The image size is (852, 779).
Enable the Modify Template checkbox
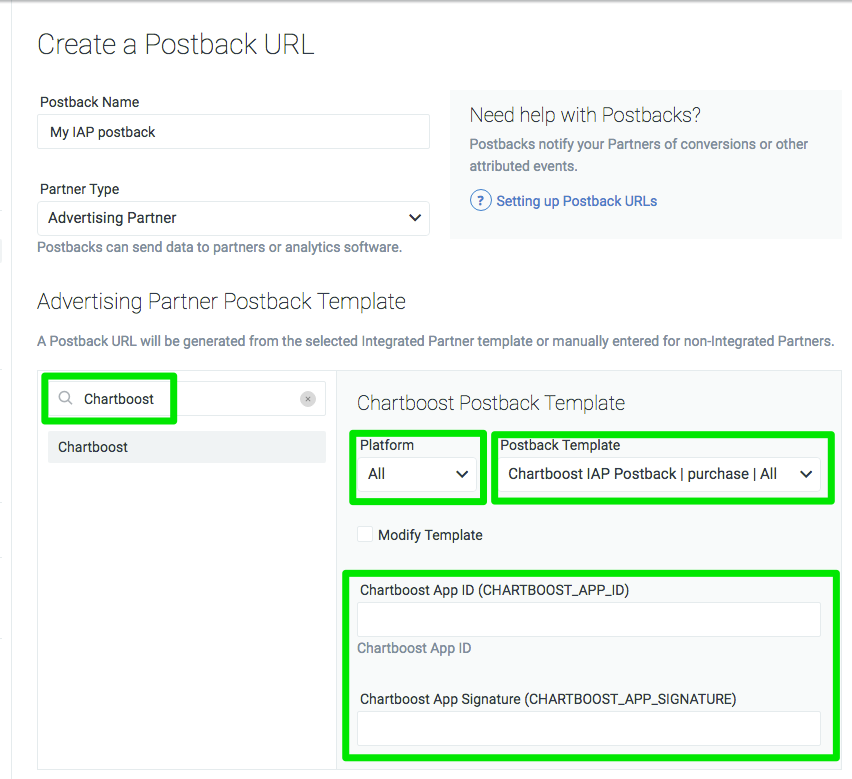(365, 535)
